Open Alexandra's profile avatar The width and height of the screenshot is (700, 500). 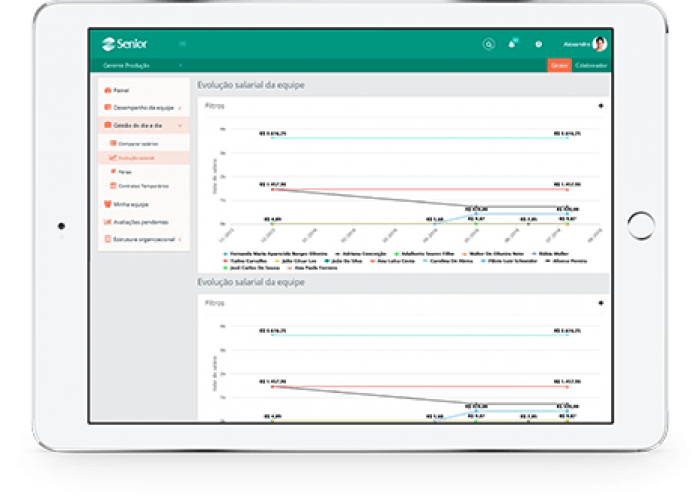coord(599,44)
